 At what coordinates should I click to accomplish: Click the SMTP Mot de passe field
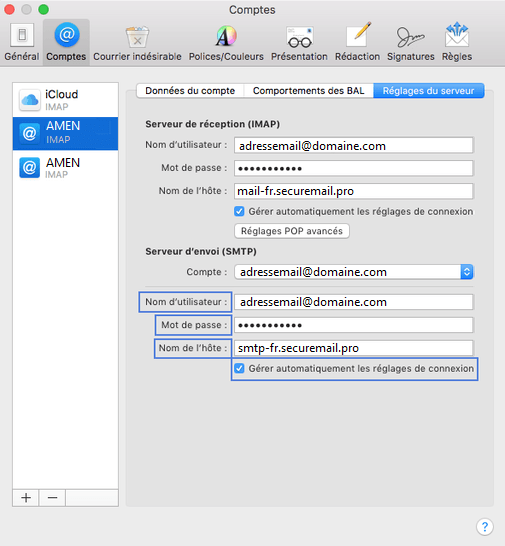pyautogui.click(x=354, y=325)
